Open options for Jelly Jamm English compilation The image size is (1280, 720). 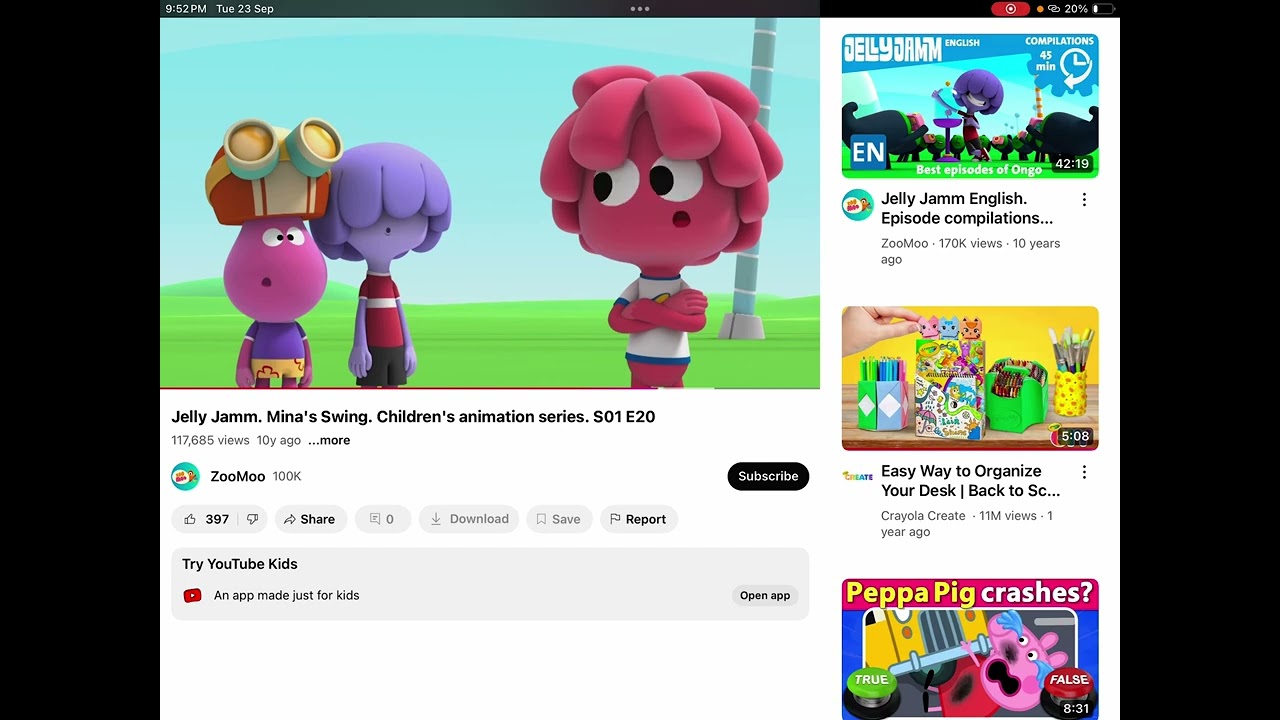click(1084, 200)
